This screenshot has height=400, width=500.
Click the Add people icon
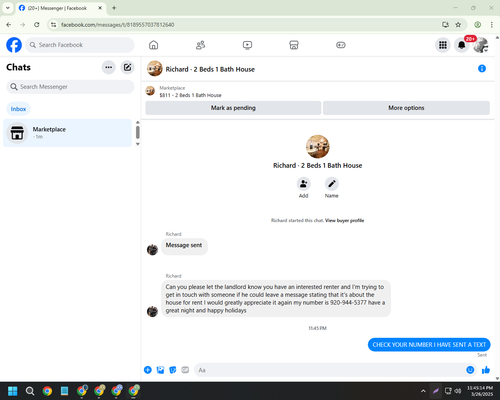pyautogui.click(x=304, y=184)
